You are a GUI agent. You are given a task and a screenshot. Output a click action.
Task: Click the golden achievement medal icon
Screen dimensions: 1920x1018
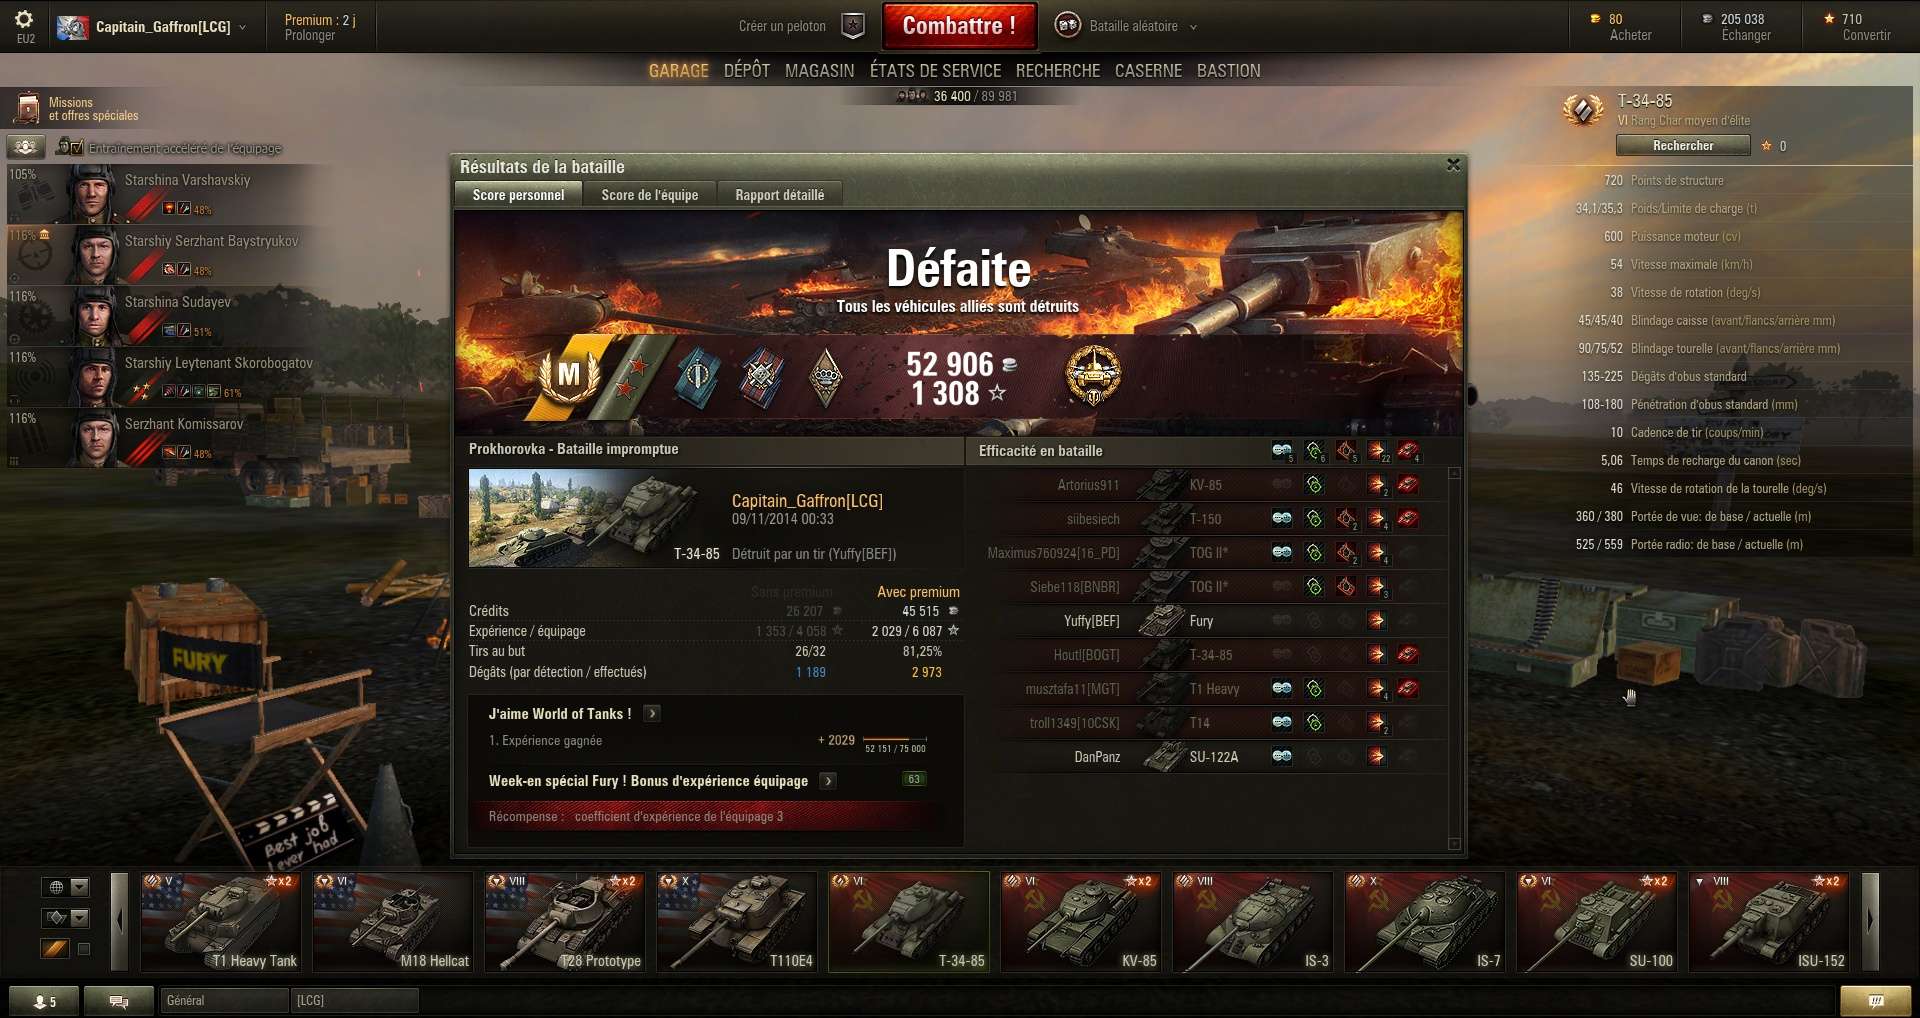coord(1093,376)
